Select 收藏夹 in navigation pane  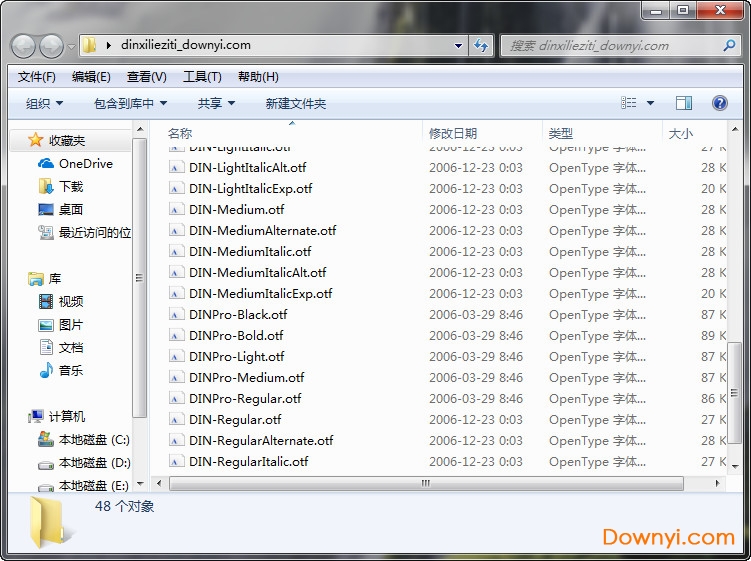(67, 140)
